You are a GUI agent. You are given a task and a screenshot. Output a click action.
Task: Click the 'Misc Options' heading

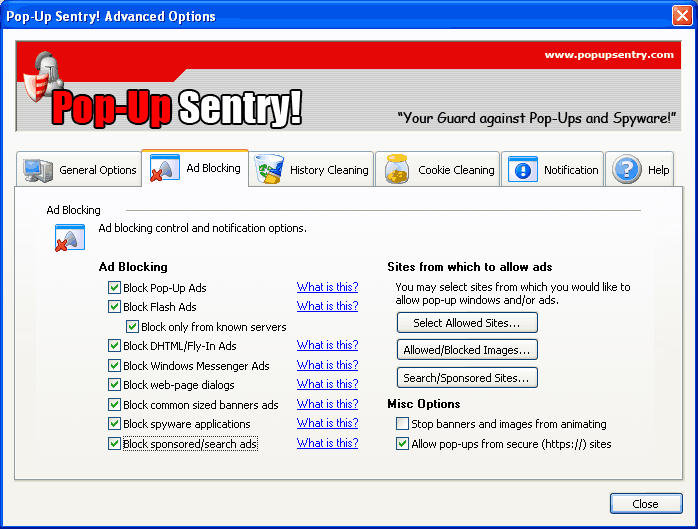[424, 404]
